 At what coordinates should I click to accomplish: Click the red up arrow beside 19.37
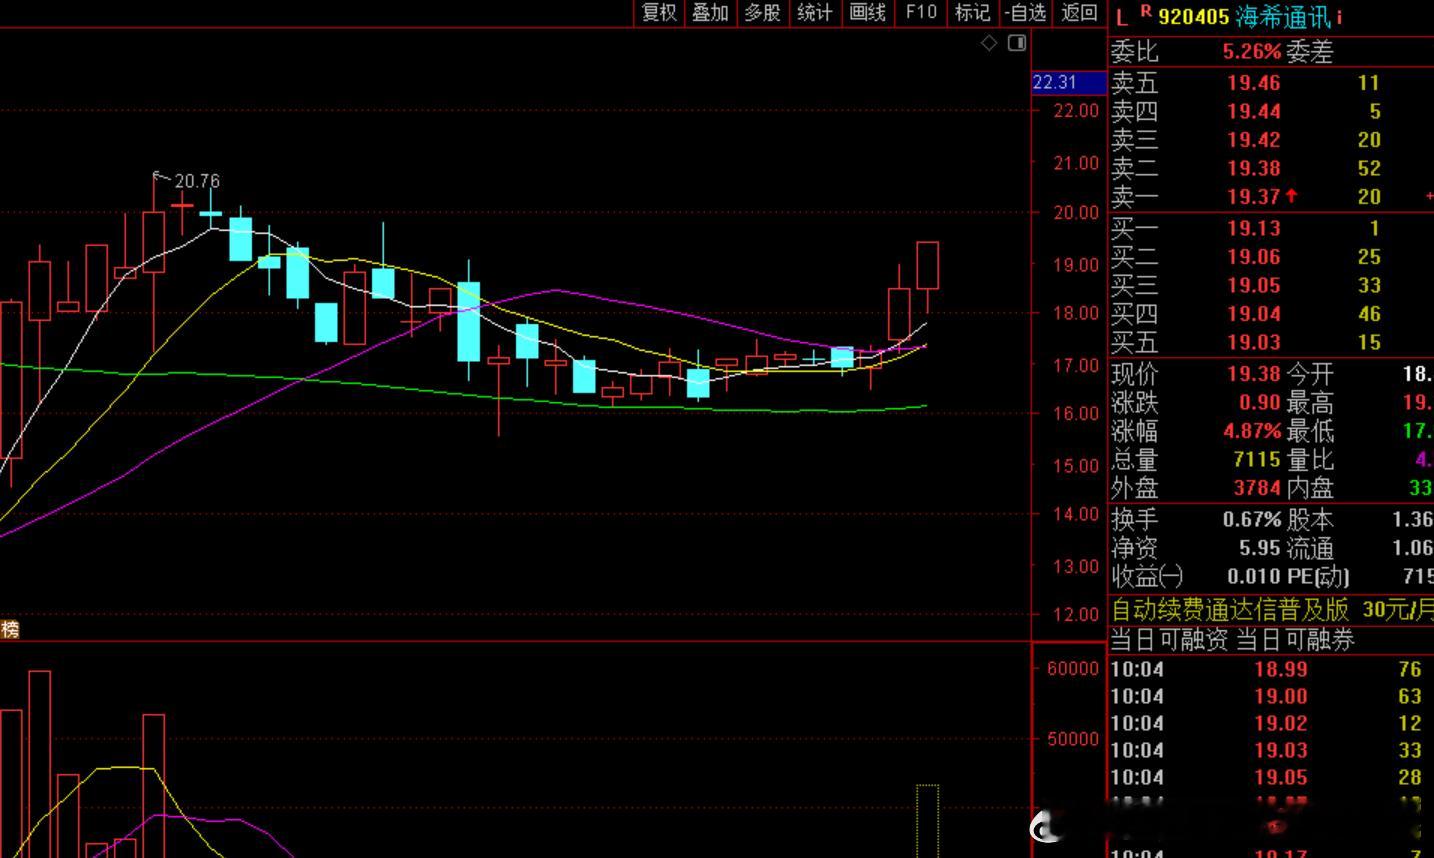[1291, 196]
